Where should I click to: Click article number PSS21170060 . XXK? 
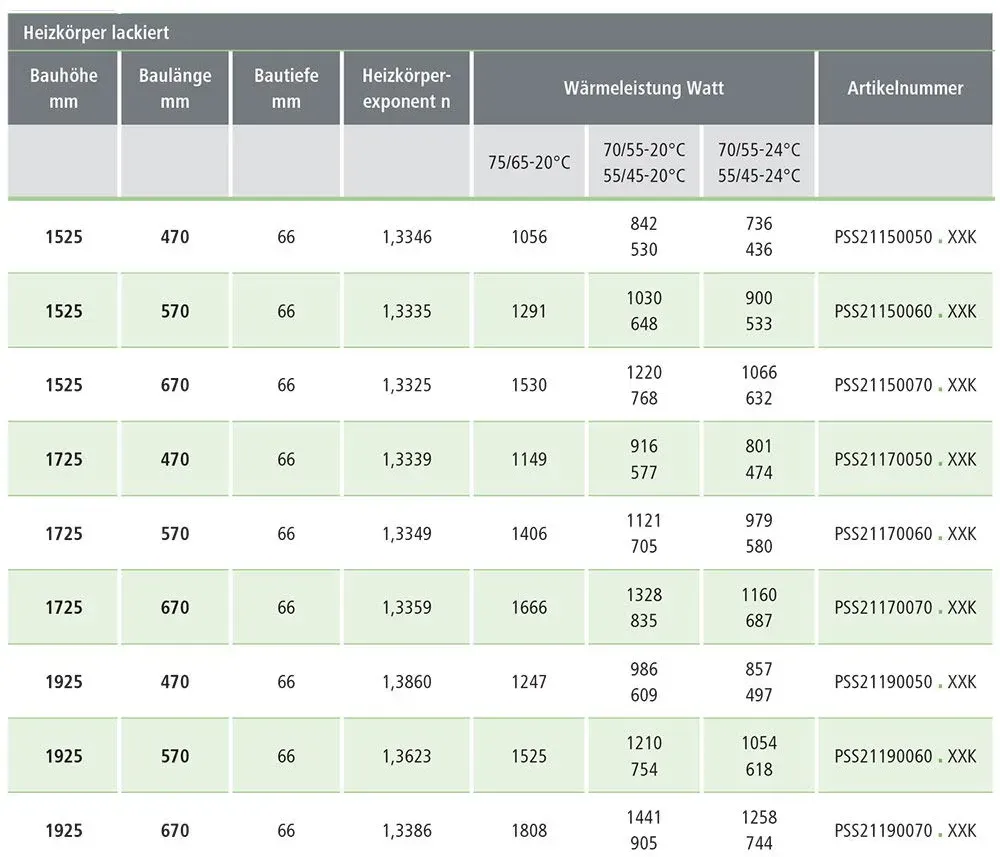point(905,534)
